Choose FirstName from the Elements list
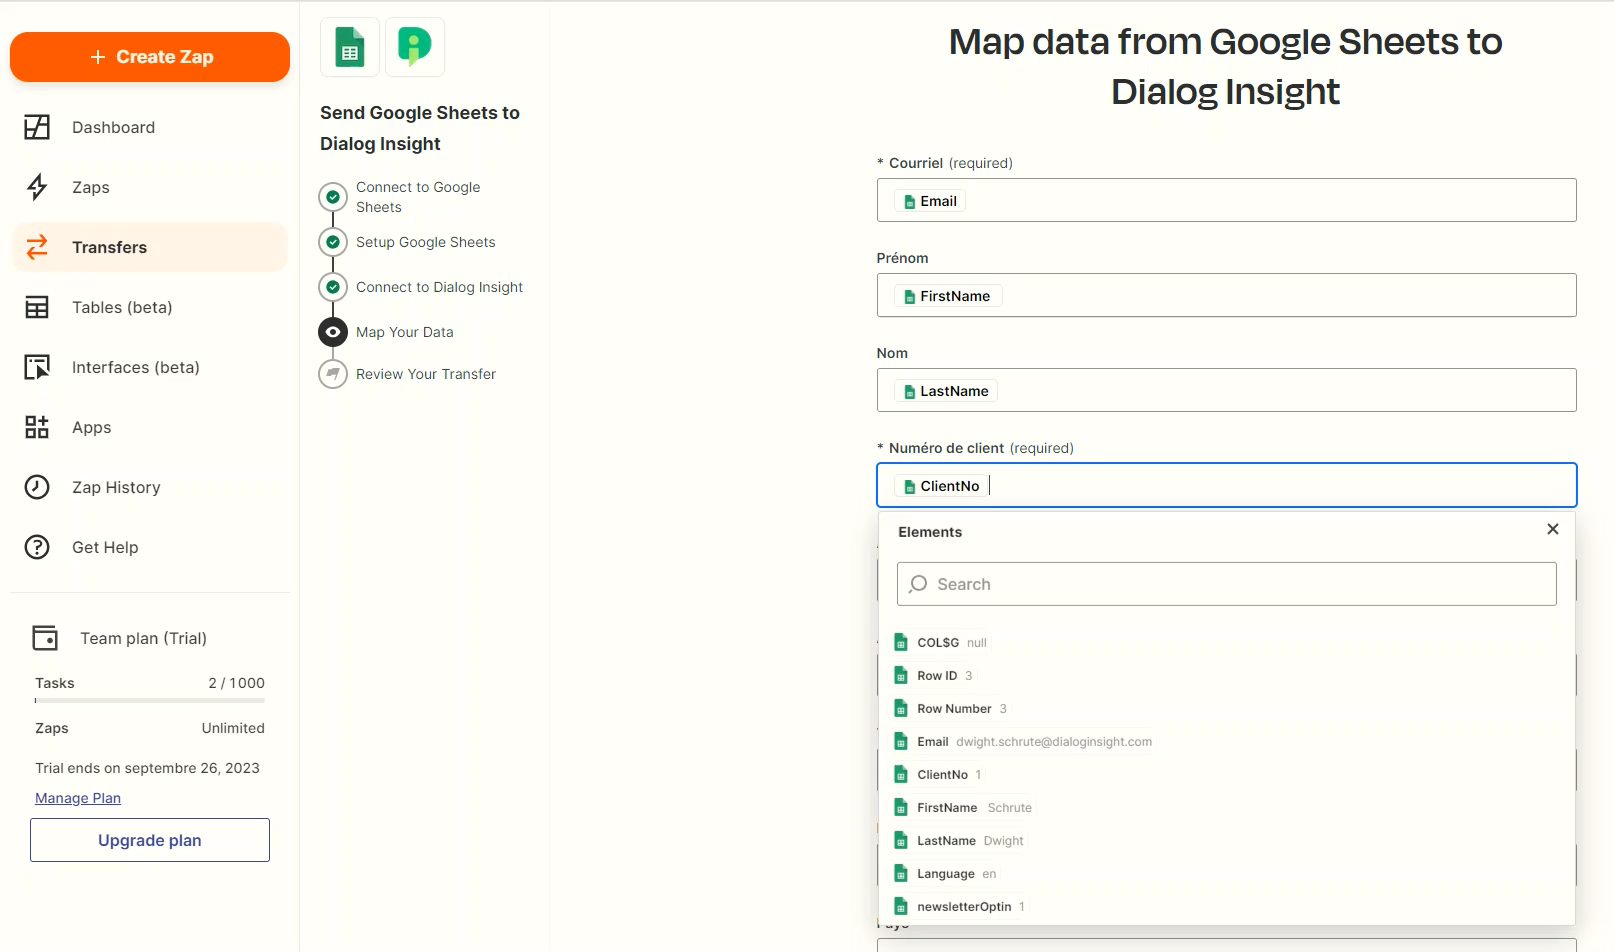The image size is (1614, 952). 963,808
